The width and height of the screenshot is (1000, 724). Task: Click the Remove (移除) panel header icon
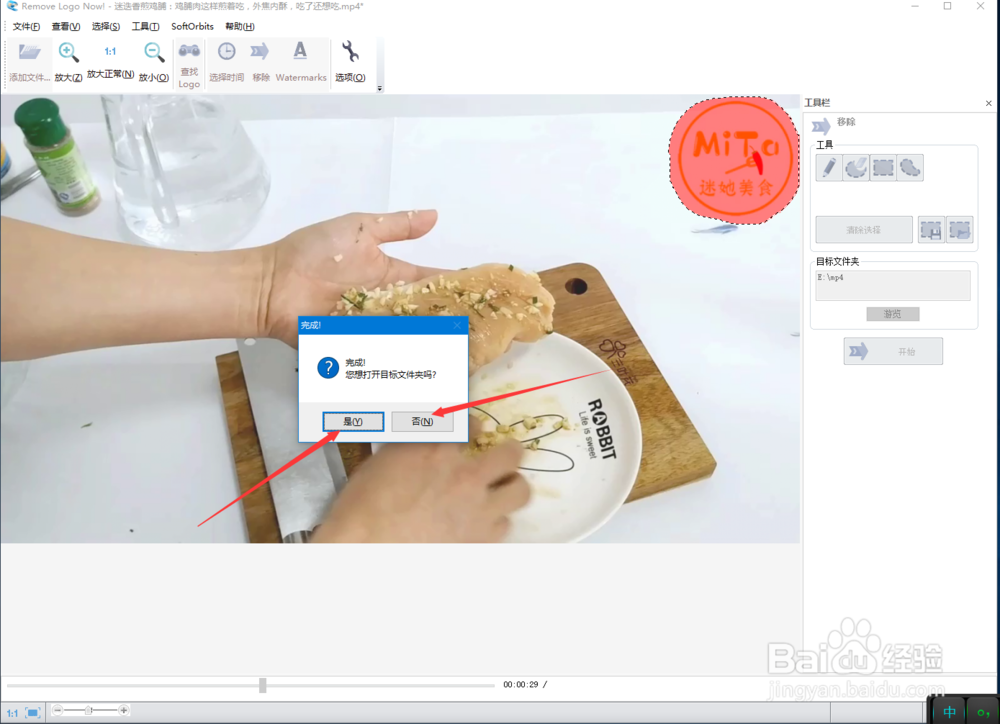click(x=821, y=126)
